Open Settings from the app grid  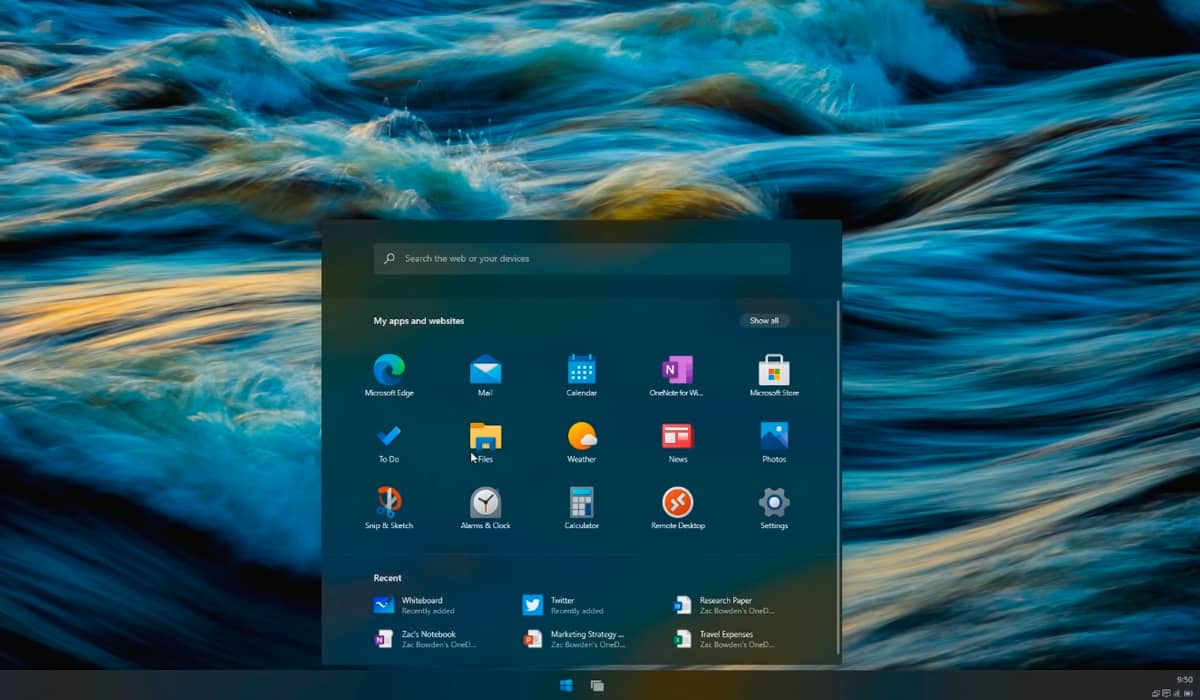[774, 501]
